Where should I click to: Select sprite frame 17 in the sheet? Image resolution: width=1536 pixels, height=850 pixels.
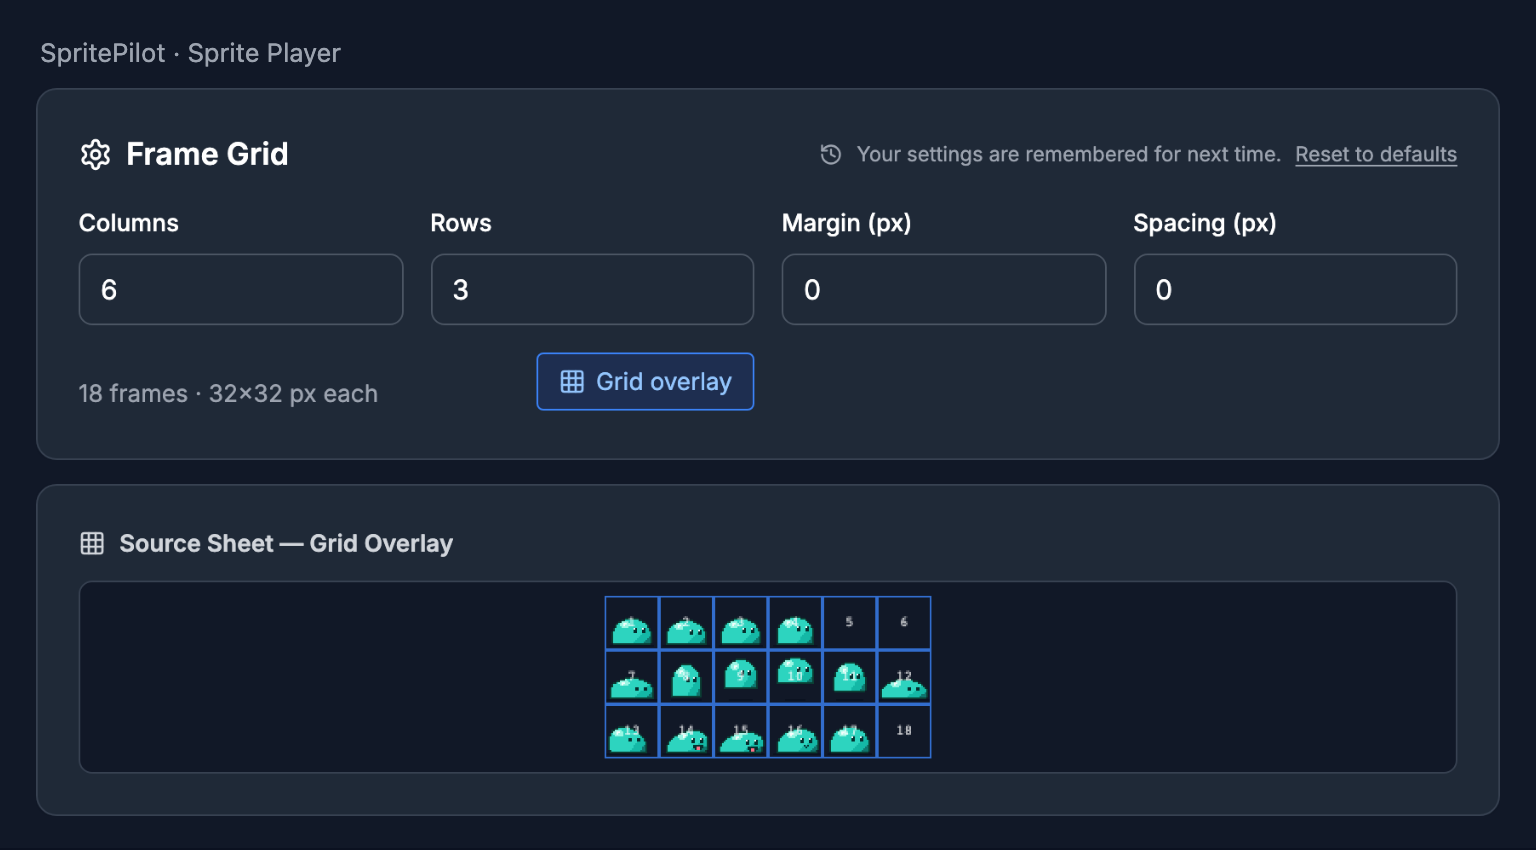pos(849,731)
